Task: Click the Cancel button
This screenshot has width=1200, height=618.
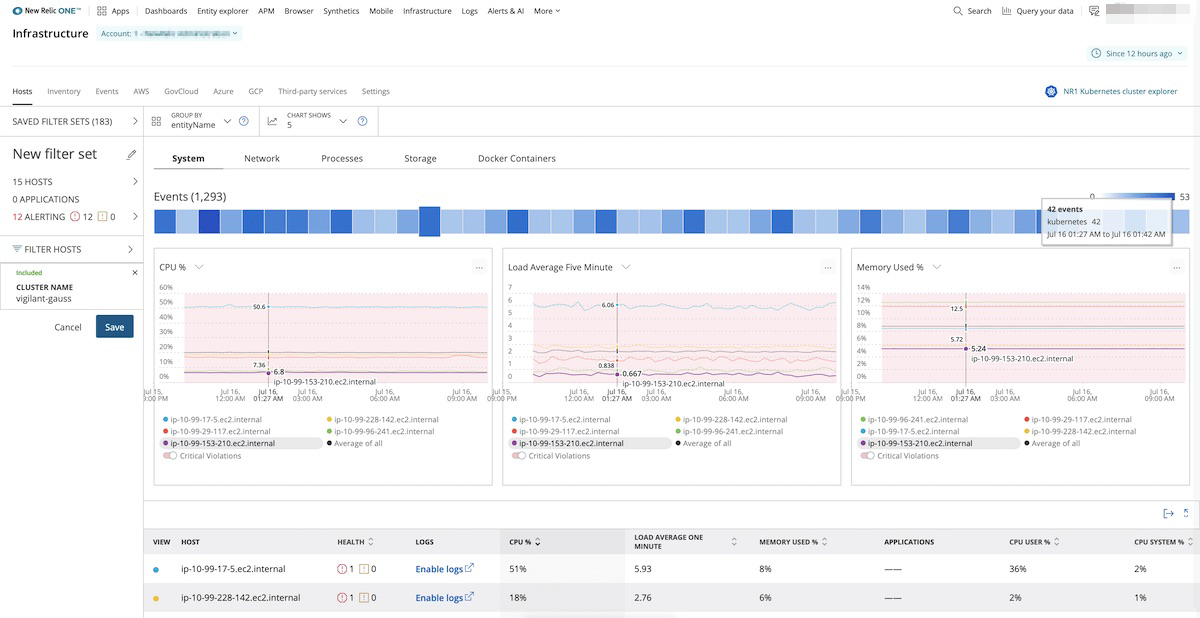Action: coord(68,327)
